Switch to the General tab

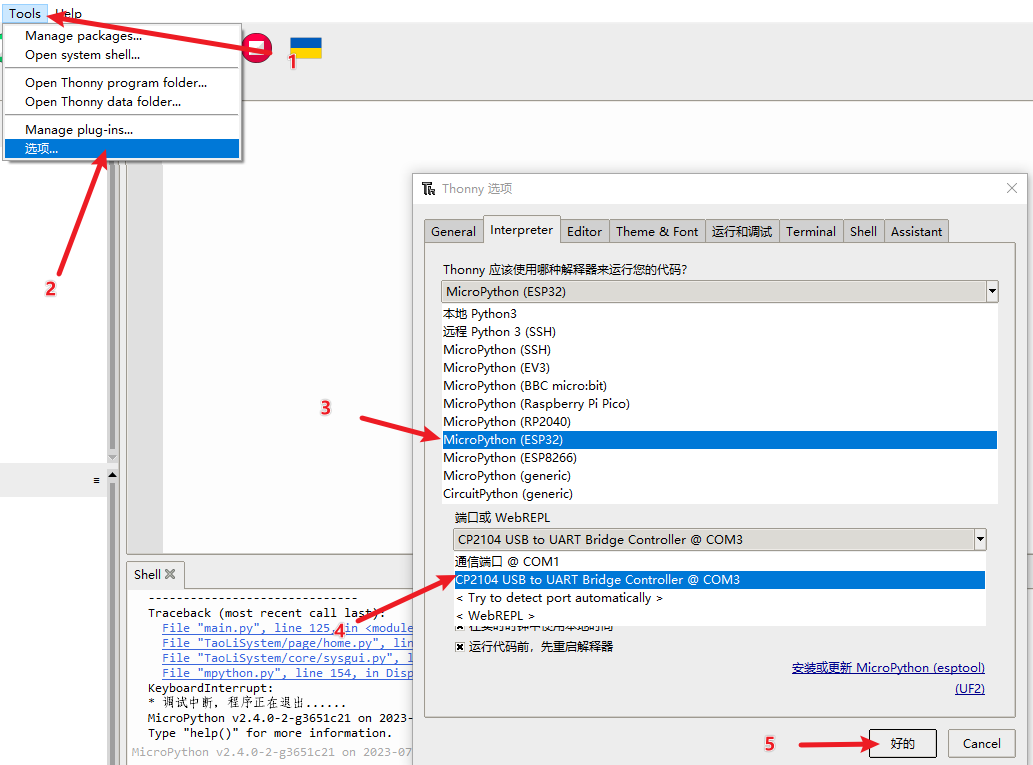click(x=453, y=231)
